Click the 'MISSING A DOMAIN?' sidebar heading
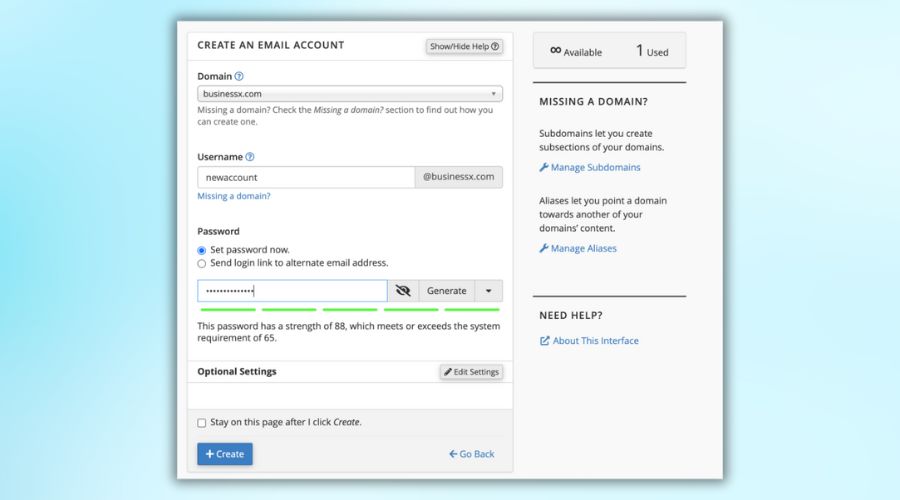 click(x=593, y=102)
